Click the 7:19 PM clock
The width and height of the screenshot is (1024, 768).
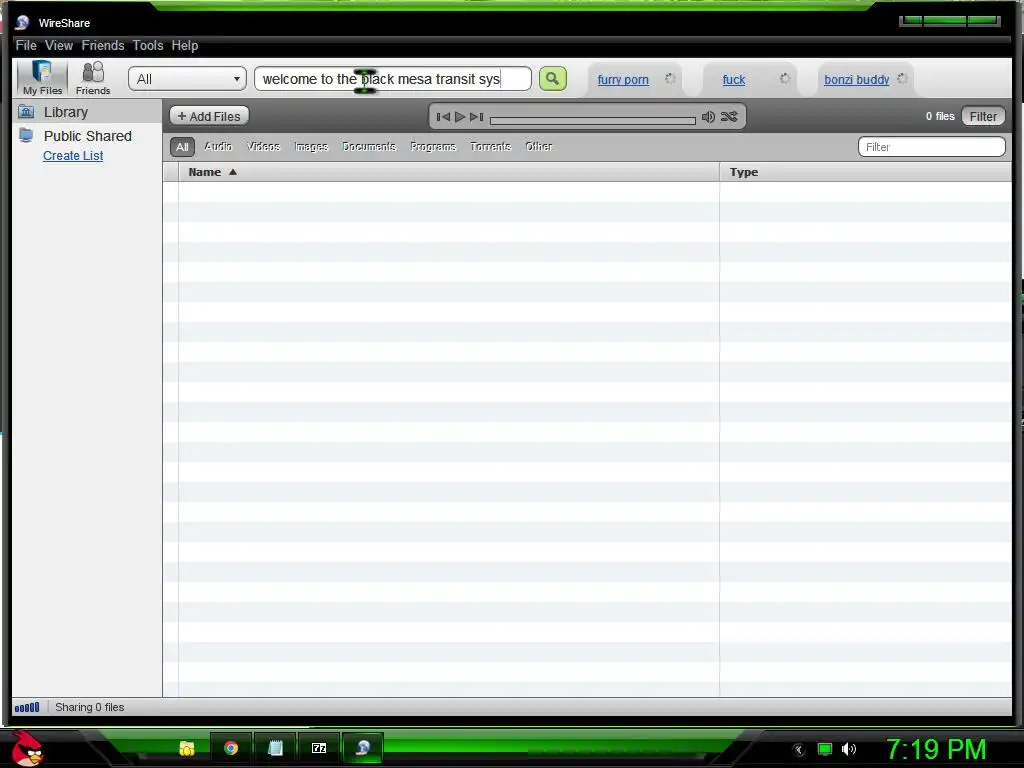(x=936, y=750)
